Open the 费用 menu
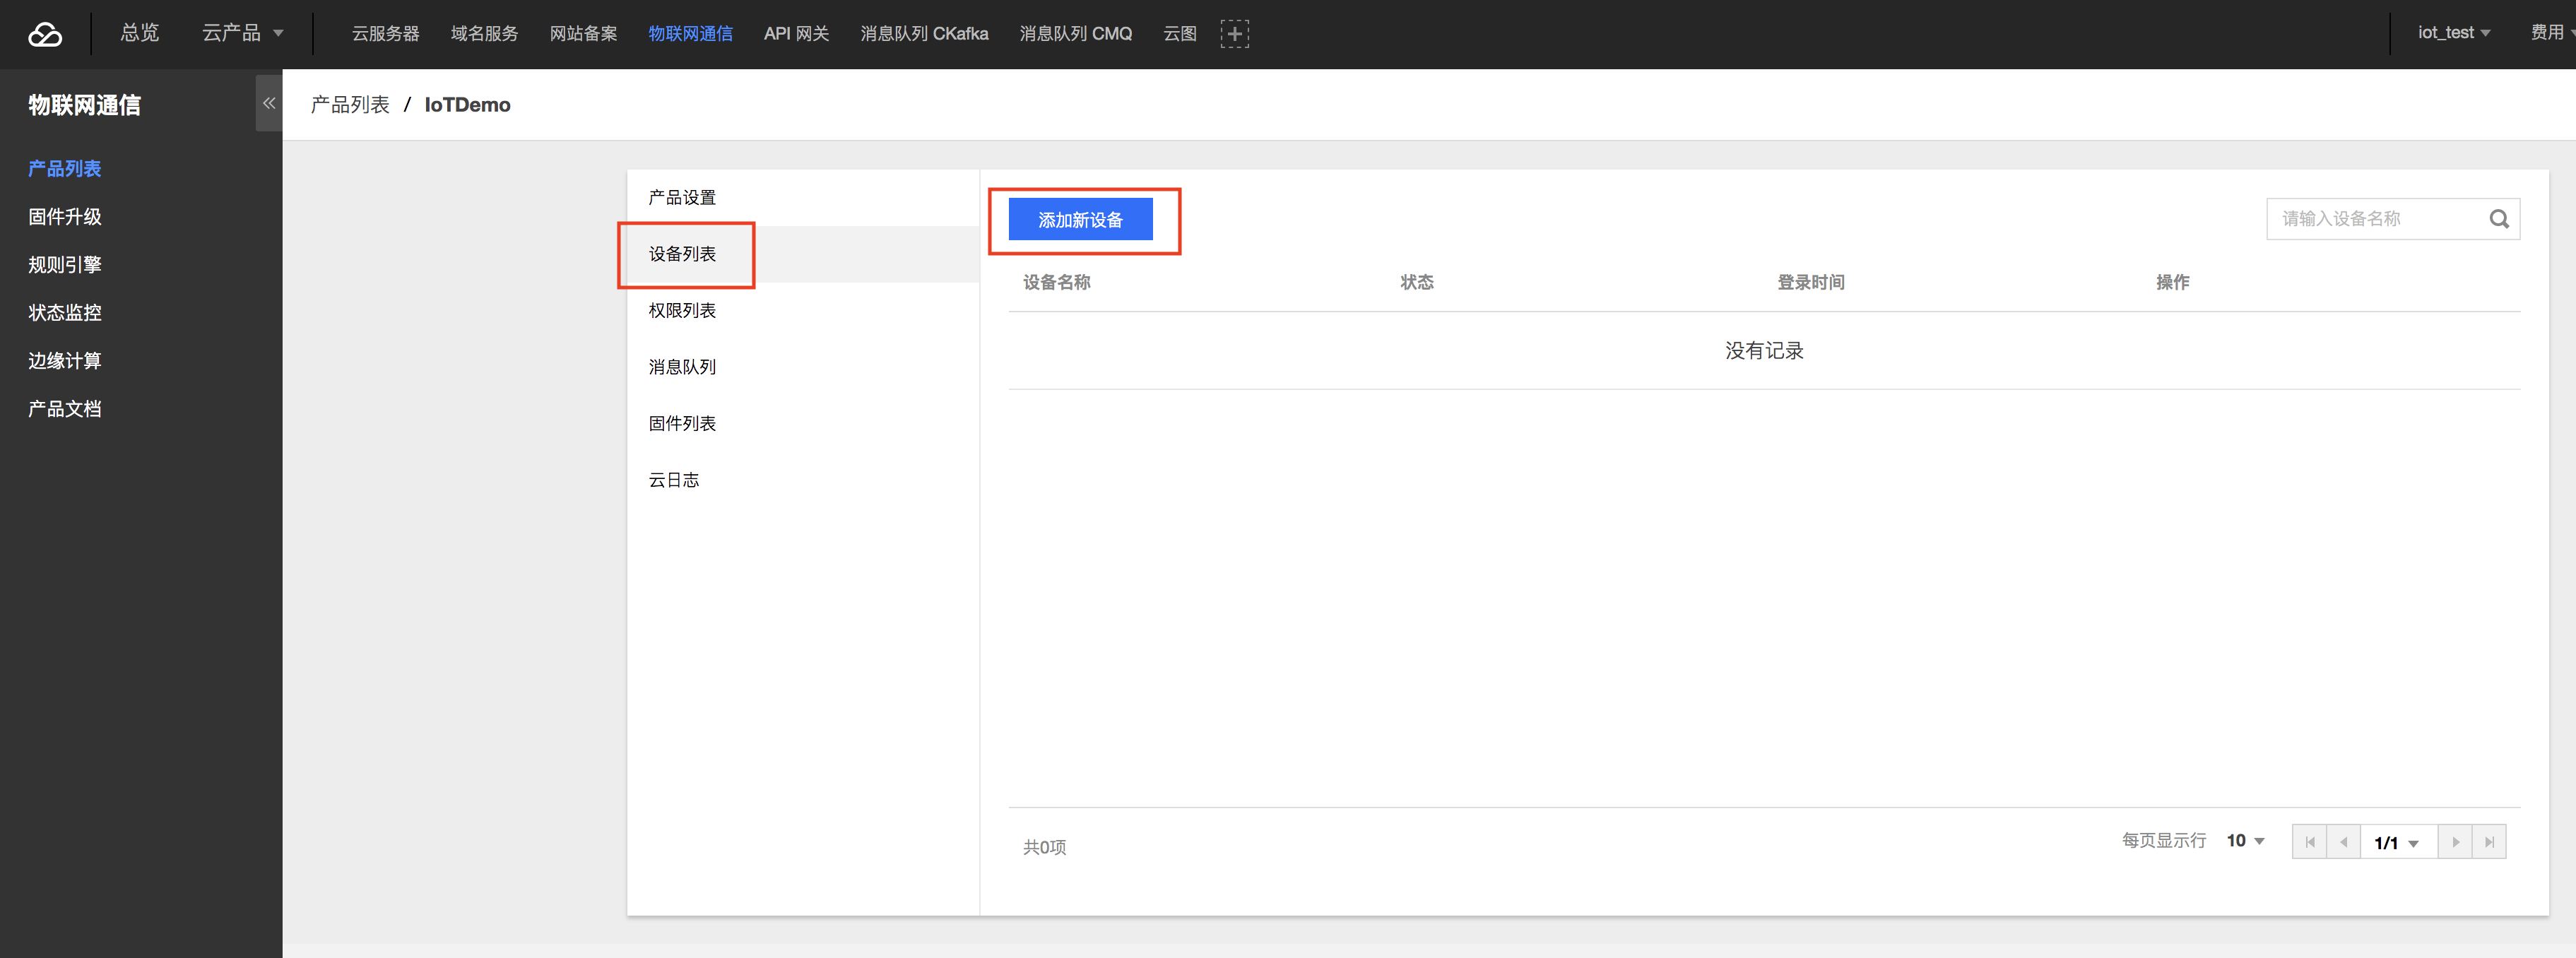Viewport: 2576px width, 958px height. (2551, 33)
